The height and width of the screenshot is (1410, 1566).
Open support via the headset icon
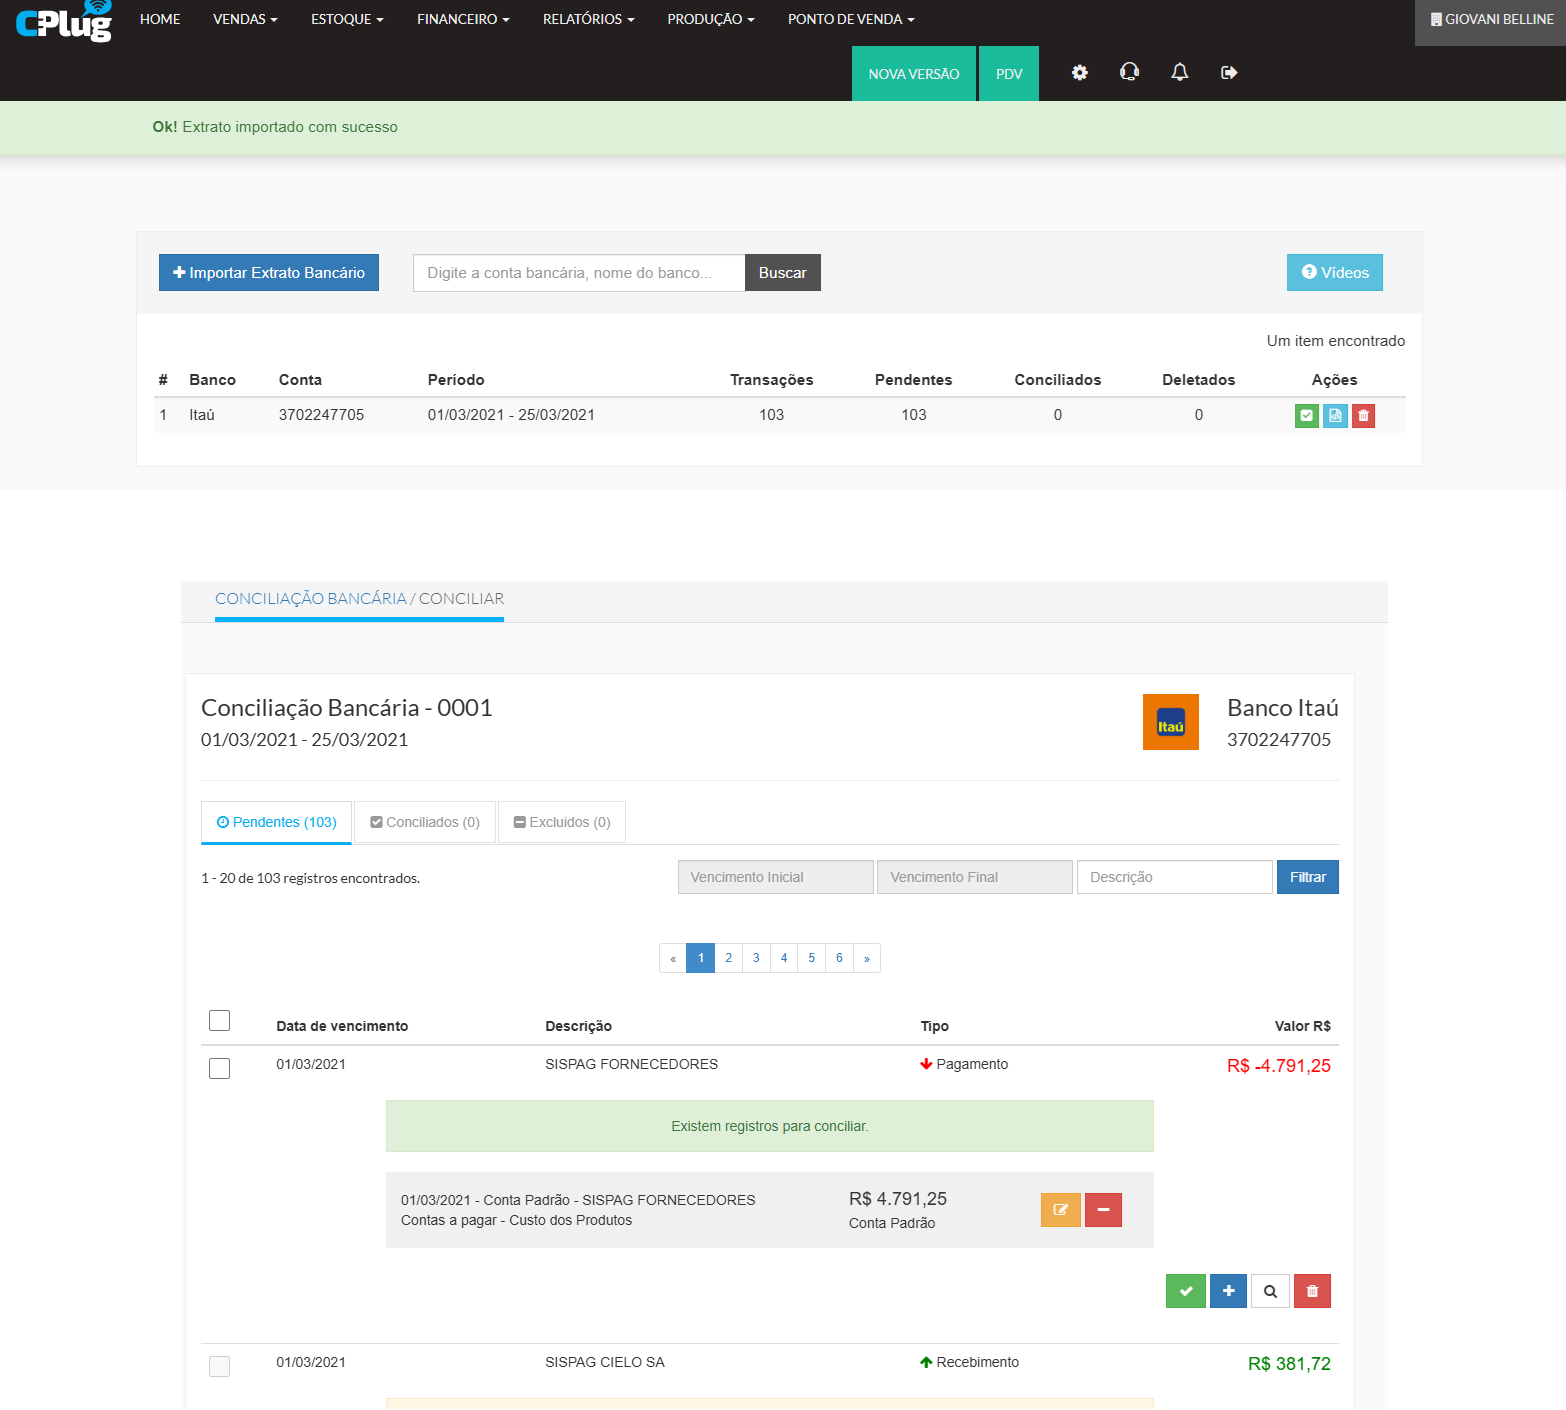click(1129, 73)
